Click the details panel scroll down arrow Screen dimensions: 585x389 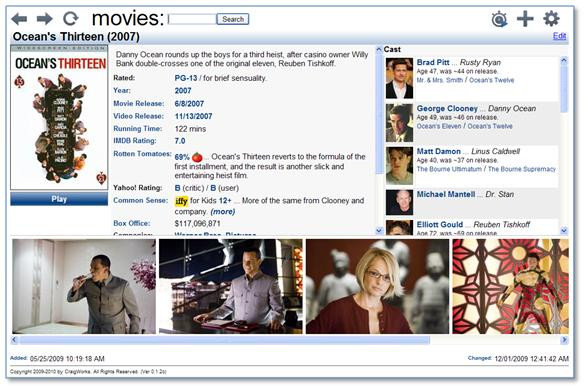(x=379, y=230)
